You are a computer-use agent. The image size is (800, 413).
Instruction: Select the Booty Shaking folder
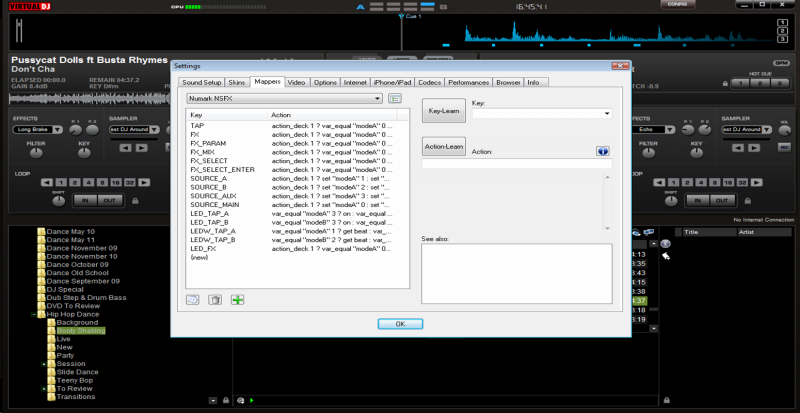pyautogui.click(x=81, y=331)
